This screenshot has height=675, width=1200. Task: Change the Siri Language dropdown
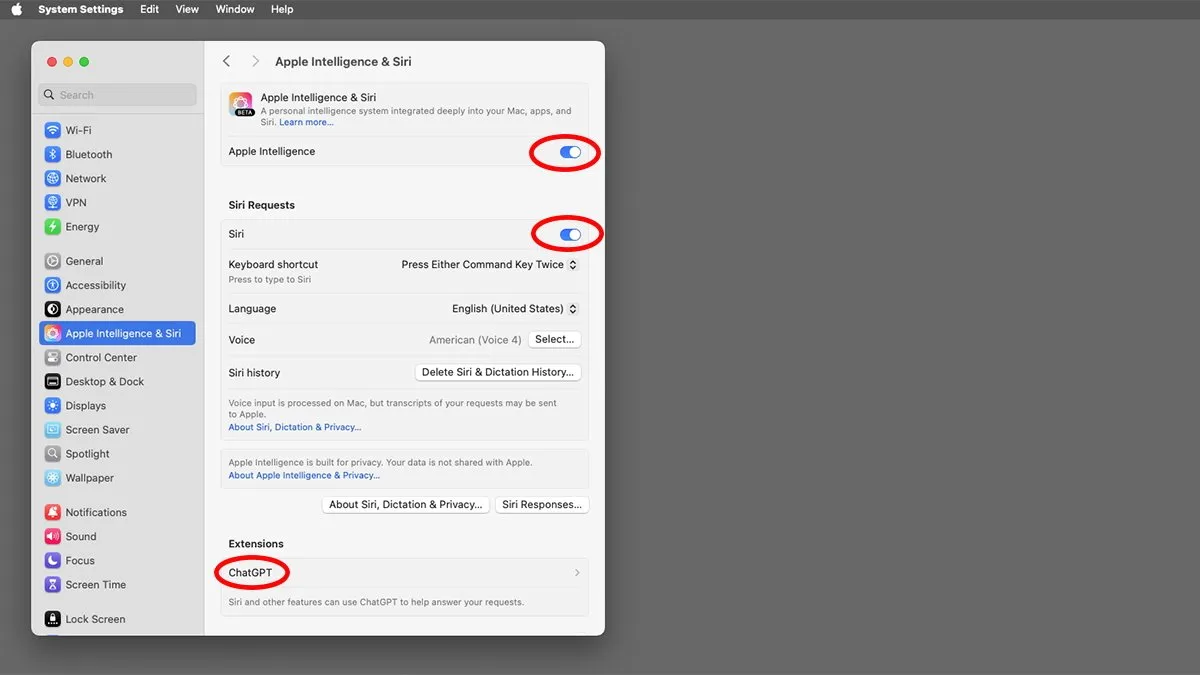513,308
